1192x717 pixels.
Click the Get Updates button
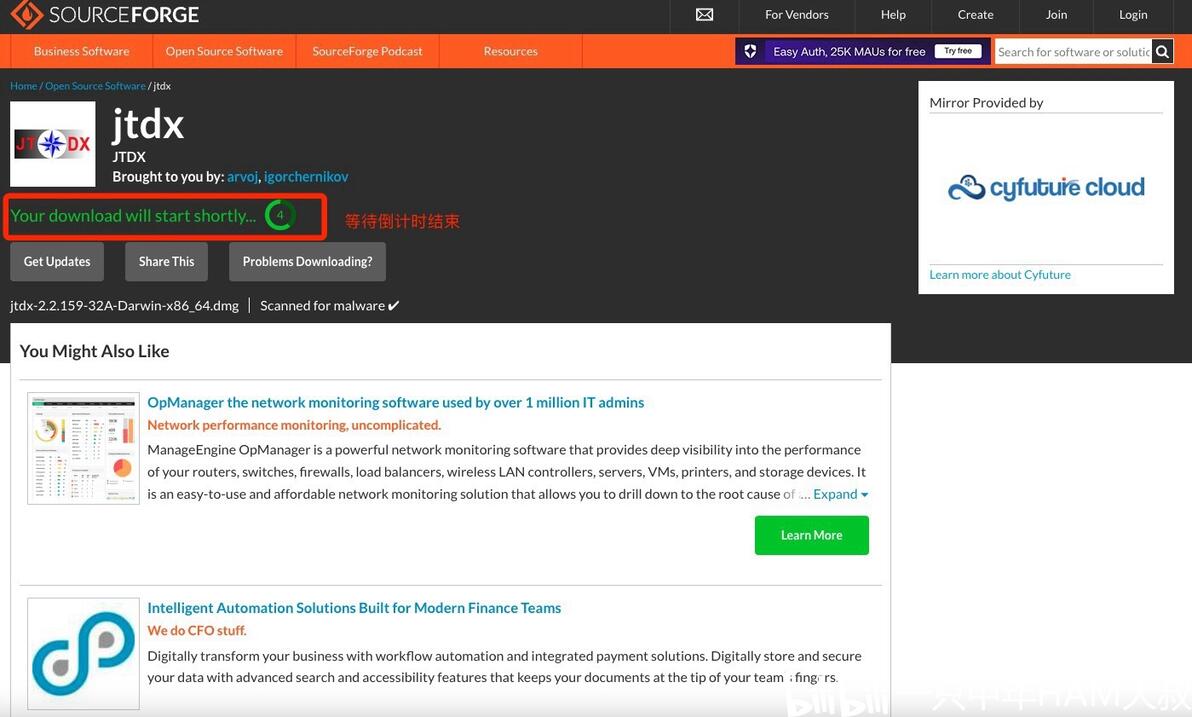[57, 262]
